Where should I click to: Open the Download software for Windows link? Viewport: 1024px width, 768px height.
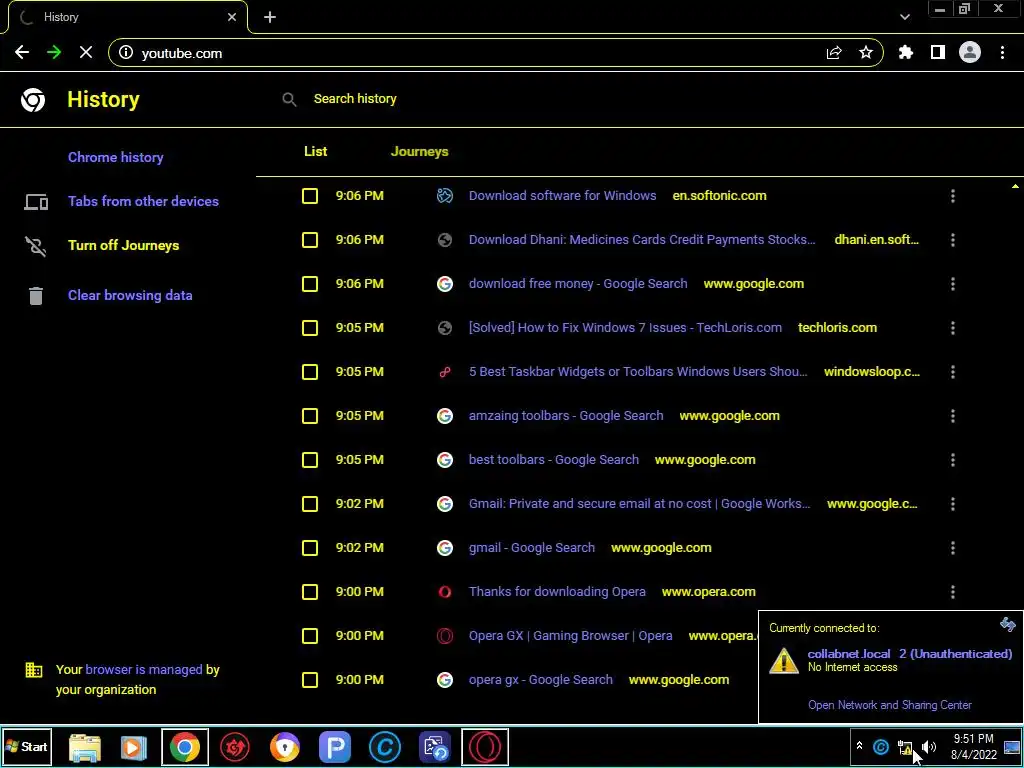click(562, 196)
